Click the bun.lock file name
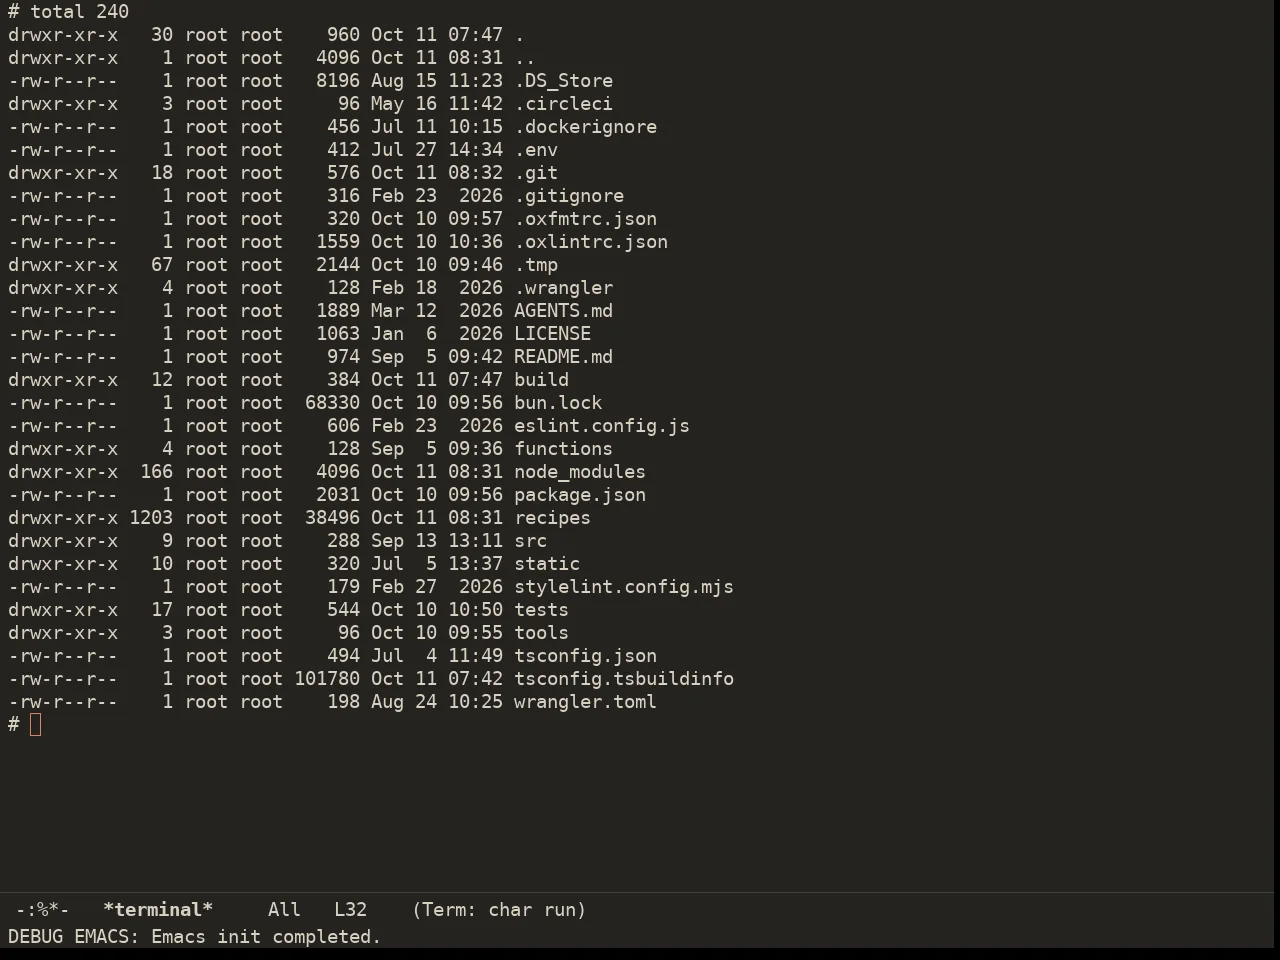Image resolution: width=1280 pixels, height=960 pixels. [558, 403]
